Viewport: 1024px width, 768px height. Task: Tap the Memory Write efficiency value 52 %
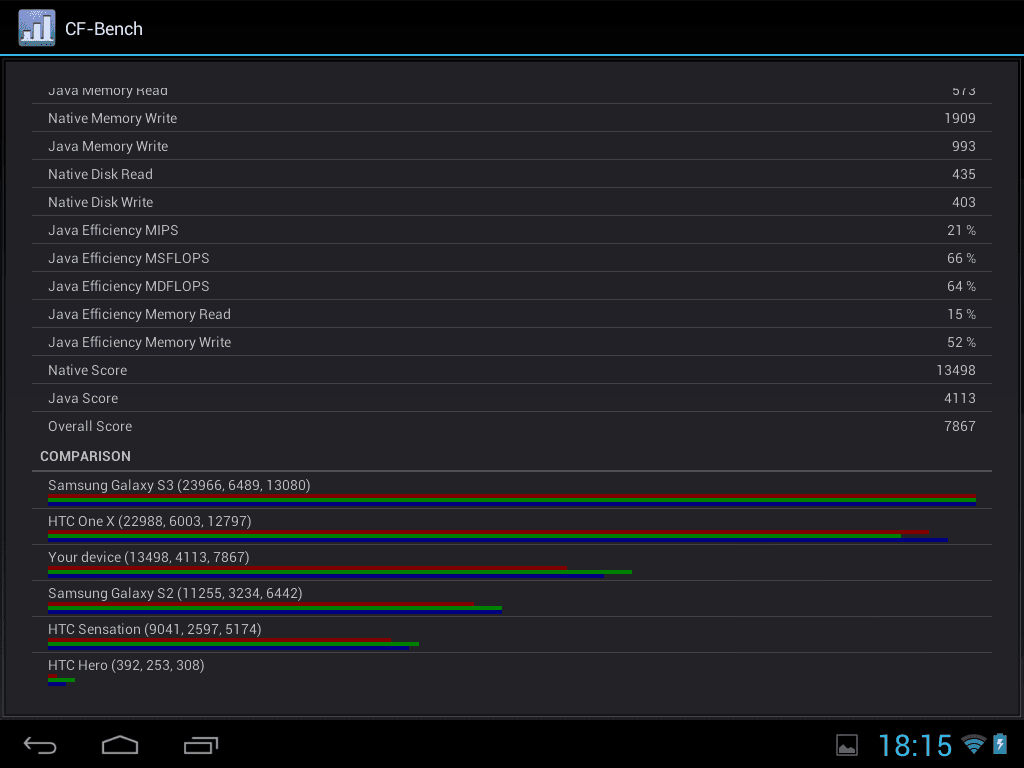pos(961,343)
